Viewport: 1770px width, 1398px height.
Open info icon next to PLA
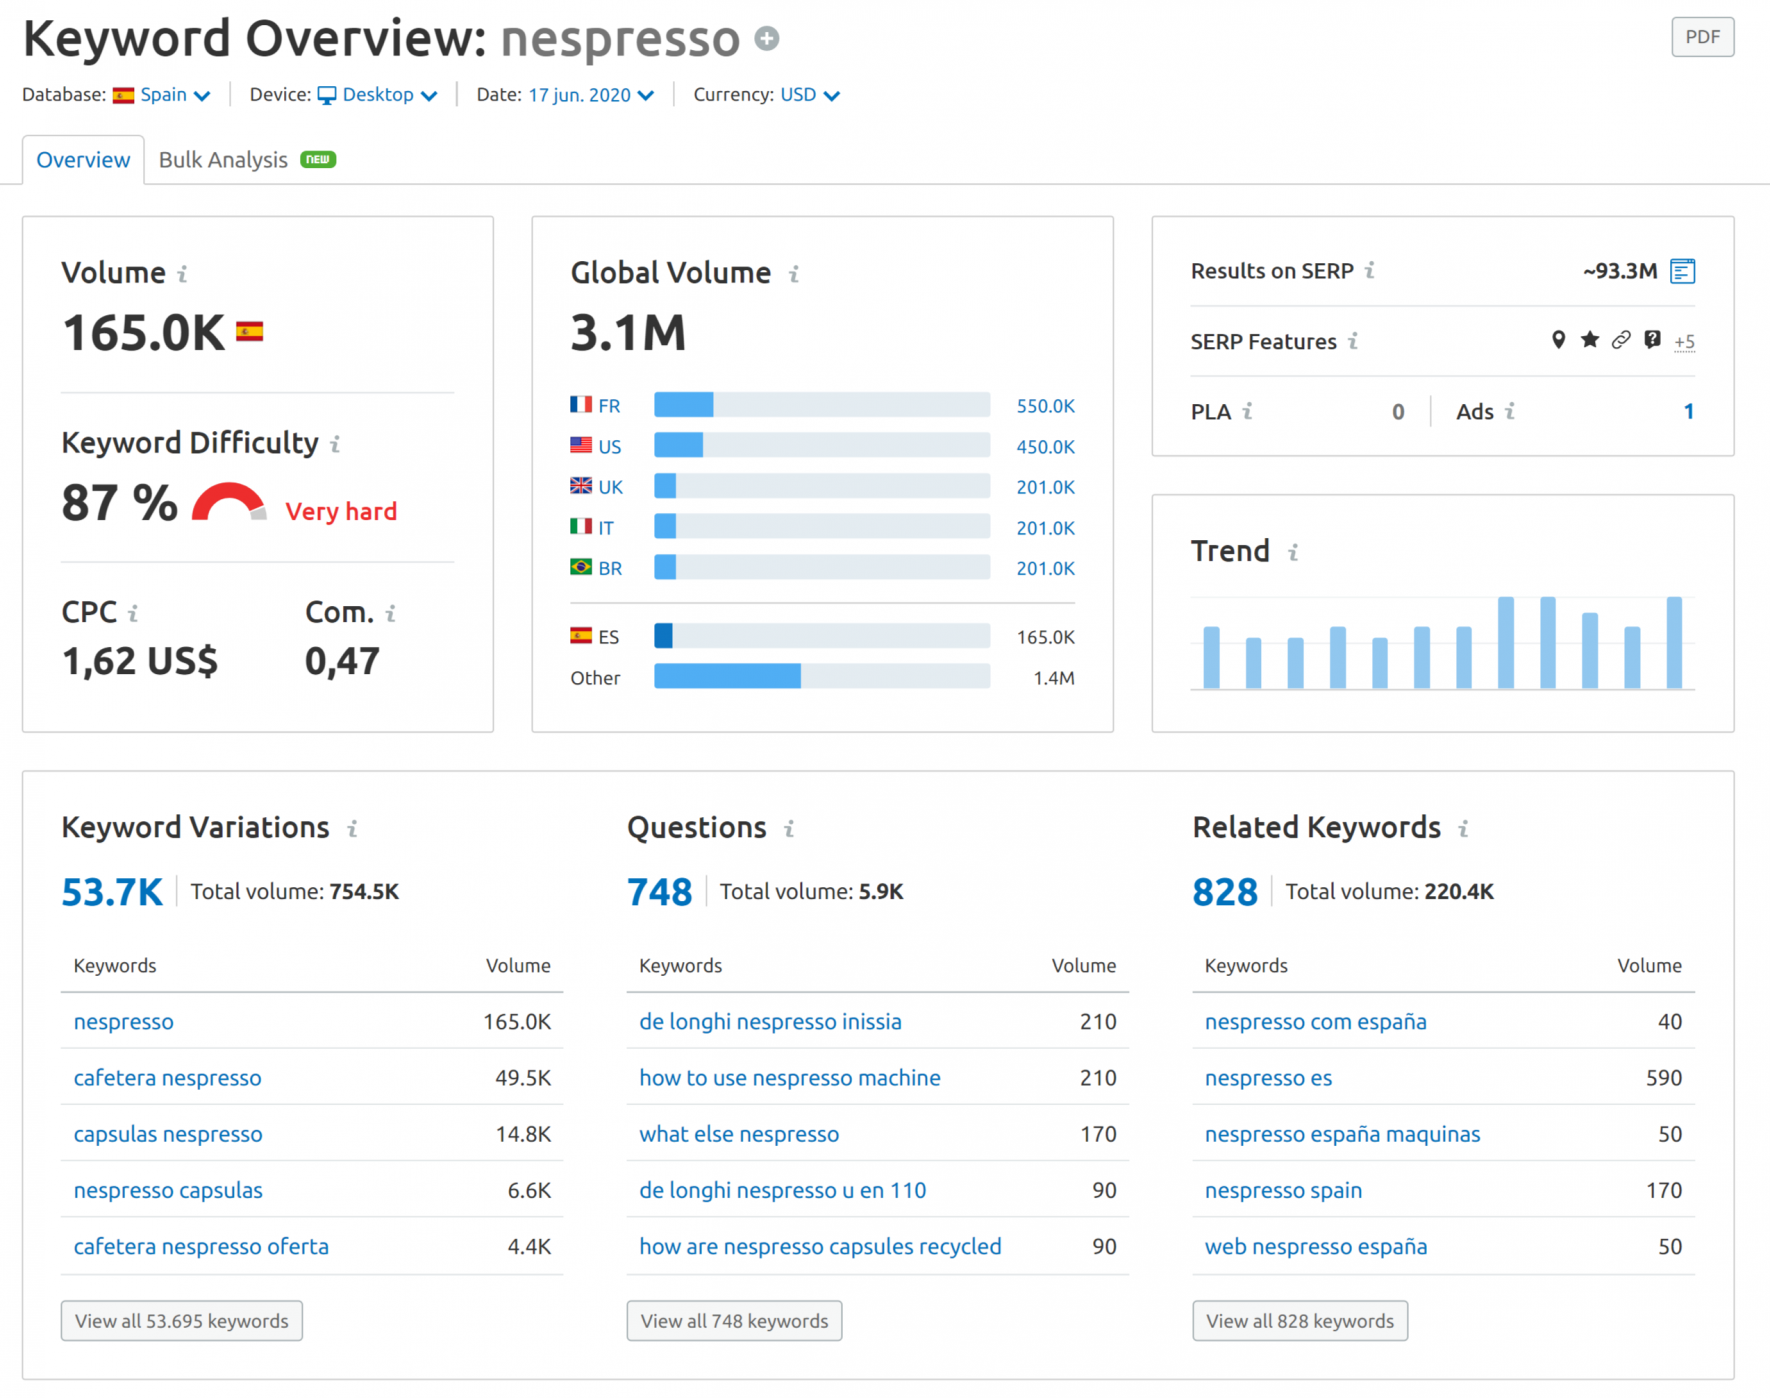pos(1248,411)
